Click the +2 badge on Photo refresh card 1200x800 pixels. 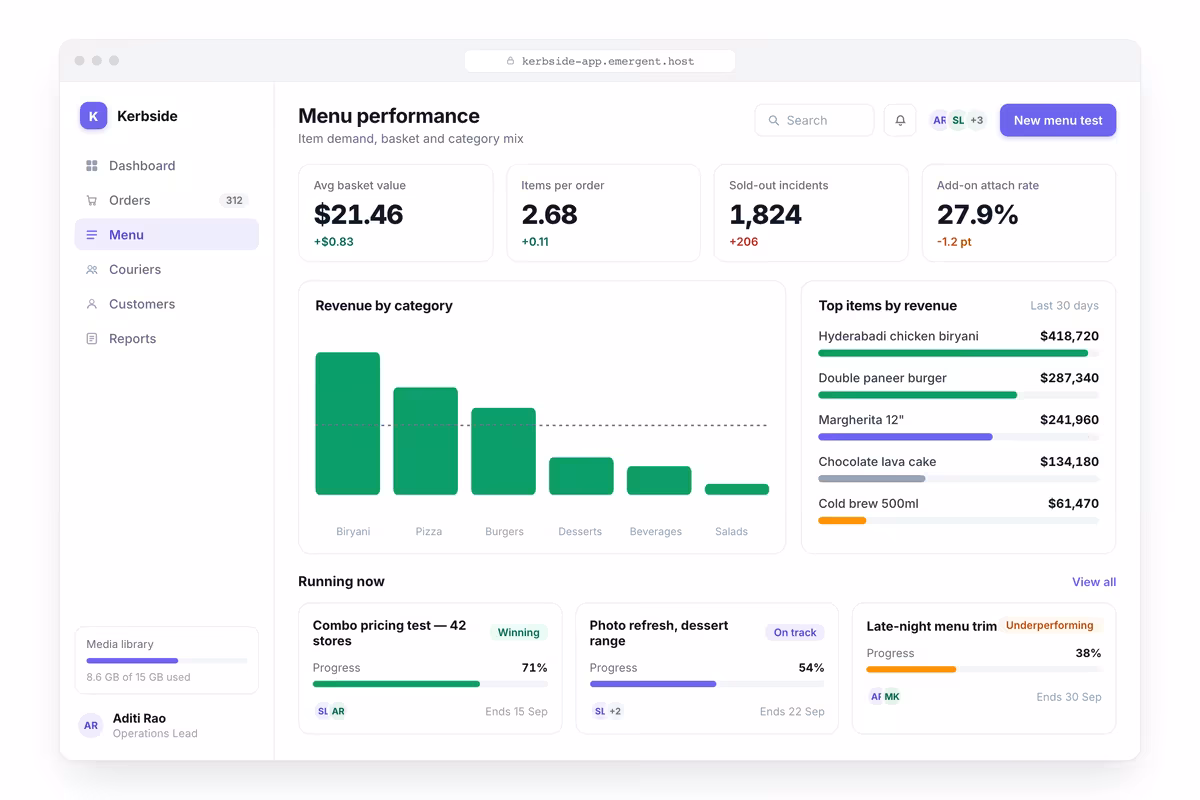615,711
